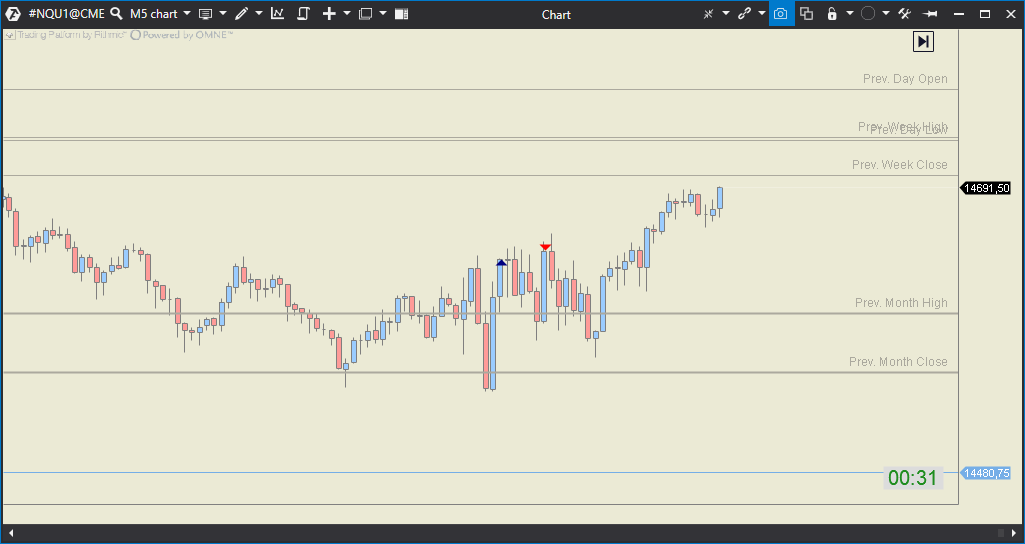Click the Prev. Month High level label

[901, 303]
